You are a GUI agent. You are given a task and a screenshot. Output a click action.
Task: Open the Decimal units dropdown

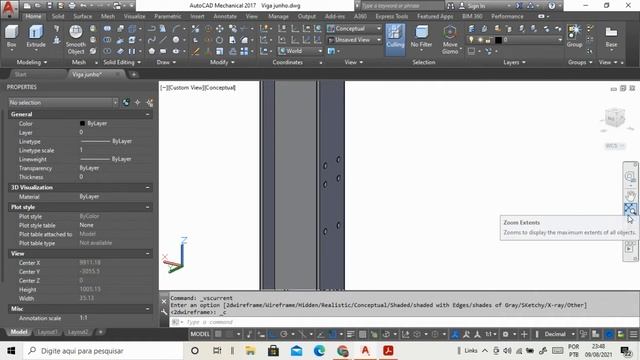pyautogui.click(x=558, y=334)
